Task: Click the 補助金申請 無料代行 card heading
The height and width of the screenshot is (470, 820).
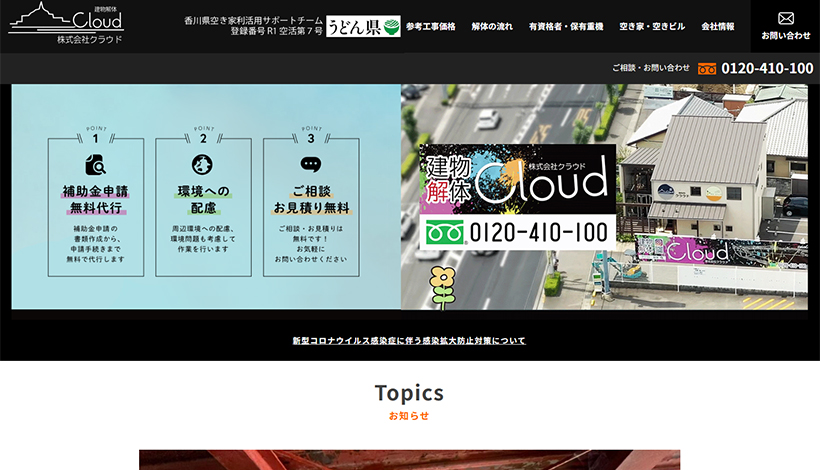Action: pyautogui.click(x=96, y=199)
